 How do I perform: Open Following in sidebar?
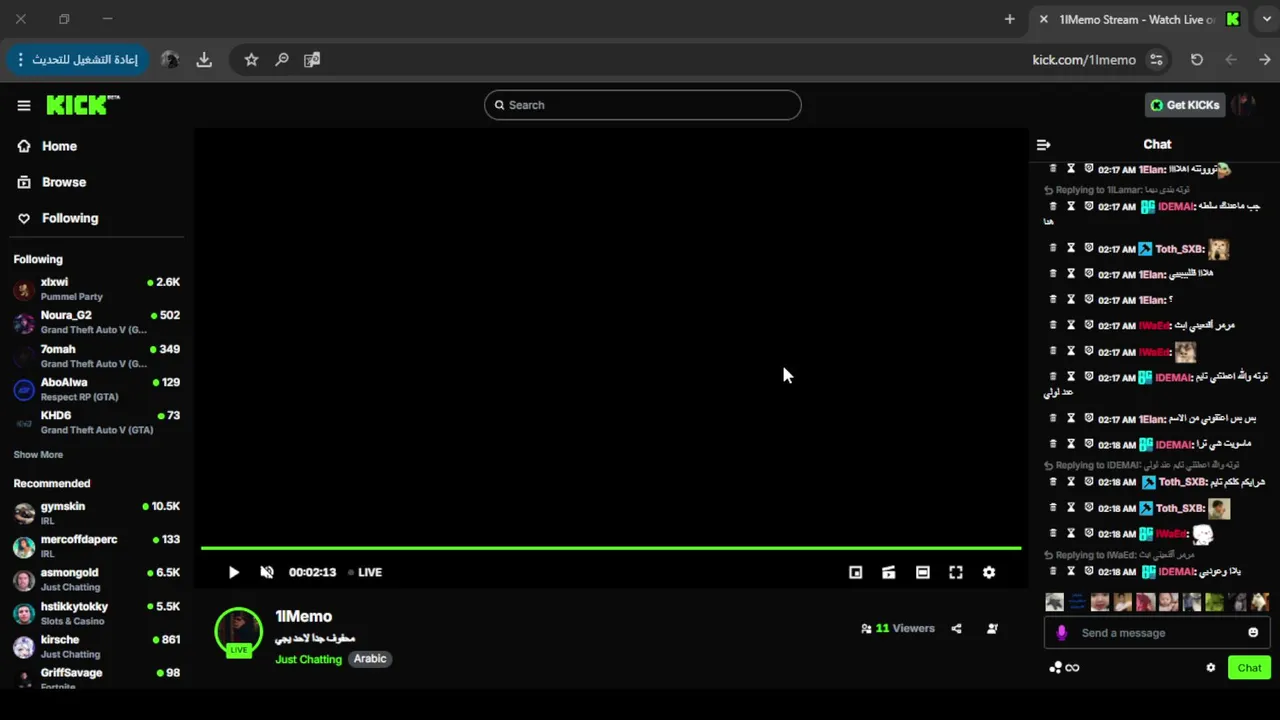point(70,218)
